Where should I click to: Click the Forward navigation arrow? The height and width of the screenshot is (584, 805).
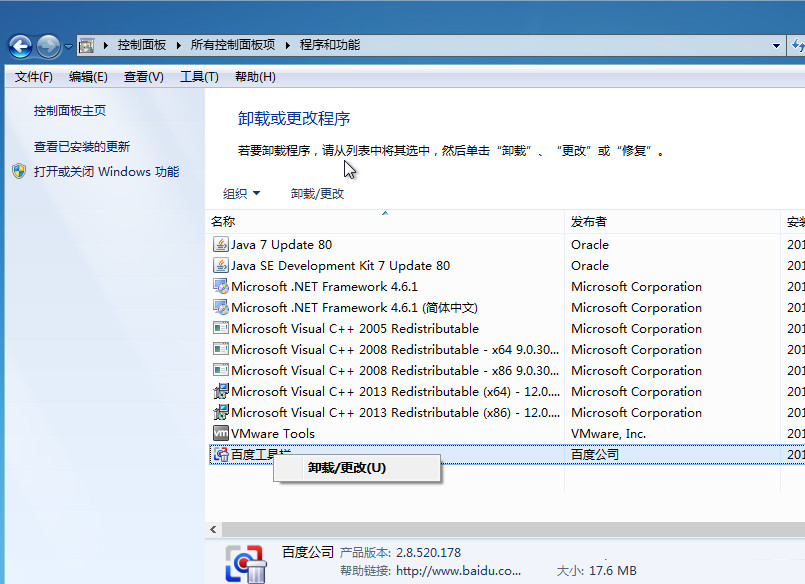point(48,47)
